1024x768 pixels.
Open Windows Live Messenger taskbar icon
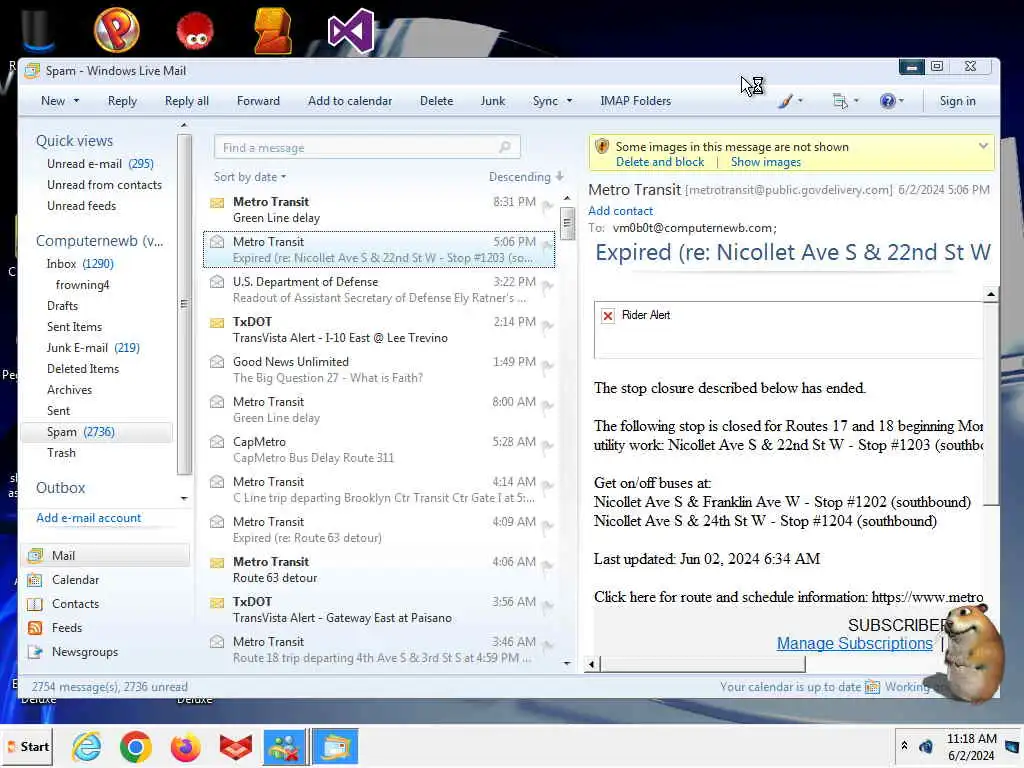pos(285,747)
